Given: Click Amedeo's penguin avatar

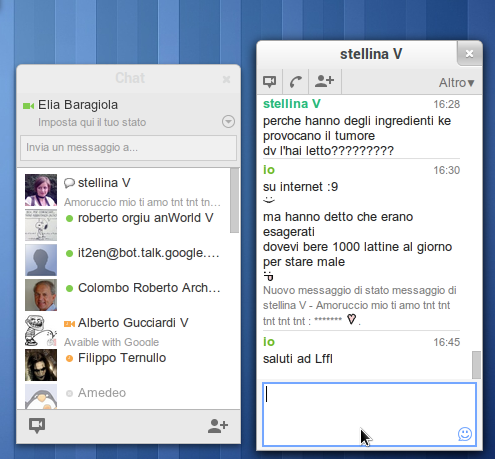Looking at the screenshot, I should [41, 397].
